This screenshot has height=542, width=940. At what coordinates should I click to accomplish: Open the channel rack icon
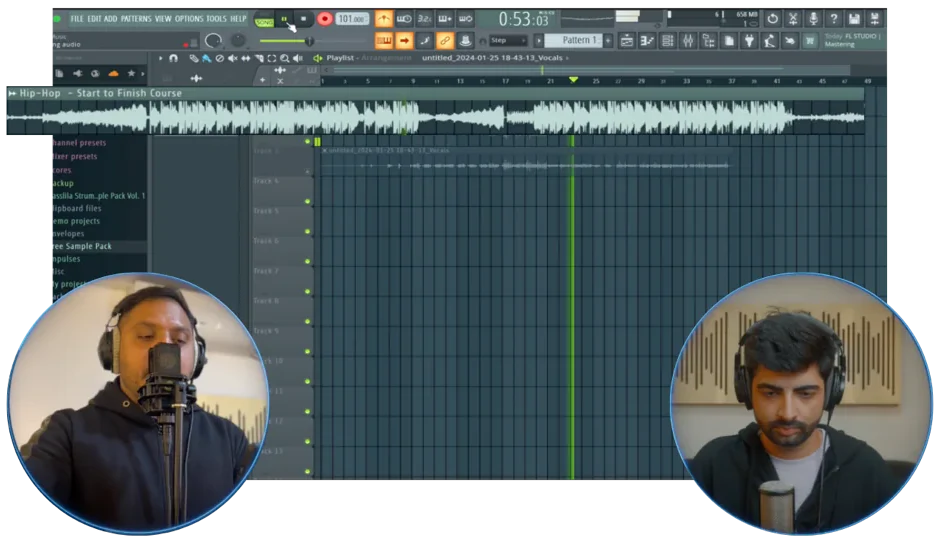(x=667, y=41)
